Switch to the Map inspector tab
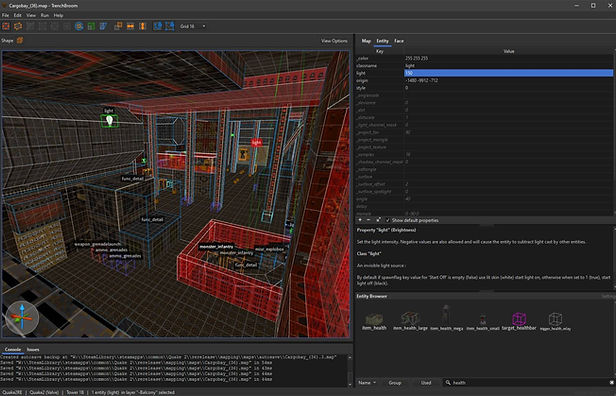The width and height of the screenshot is (616, 396). [x=366, y=41]
